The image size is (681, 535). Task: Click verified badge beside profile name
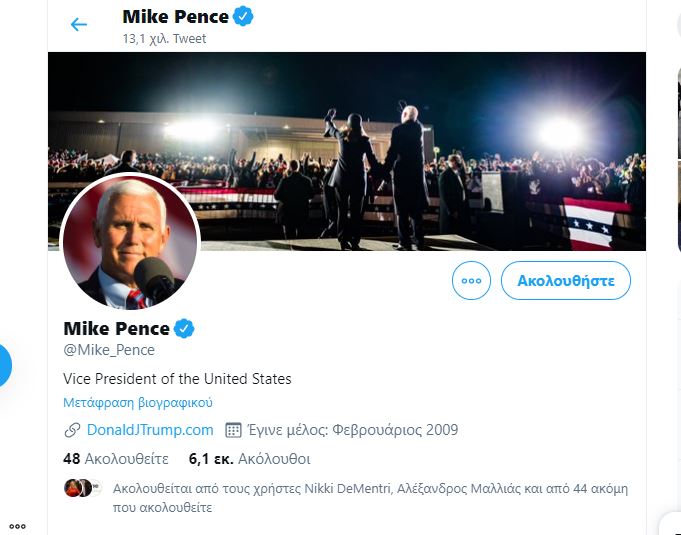(186, 328)
